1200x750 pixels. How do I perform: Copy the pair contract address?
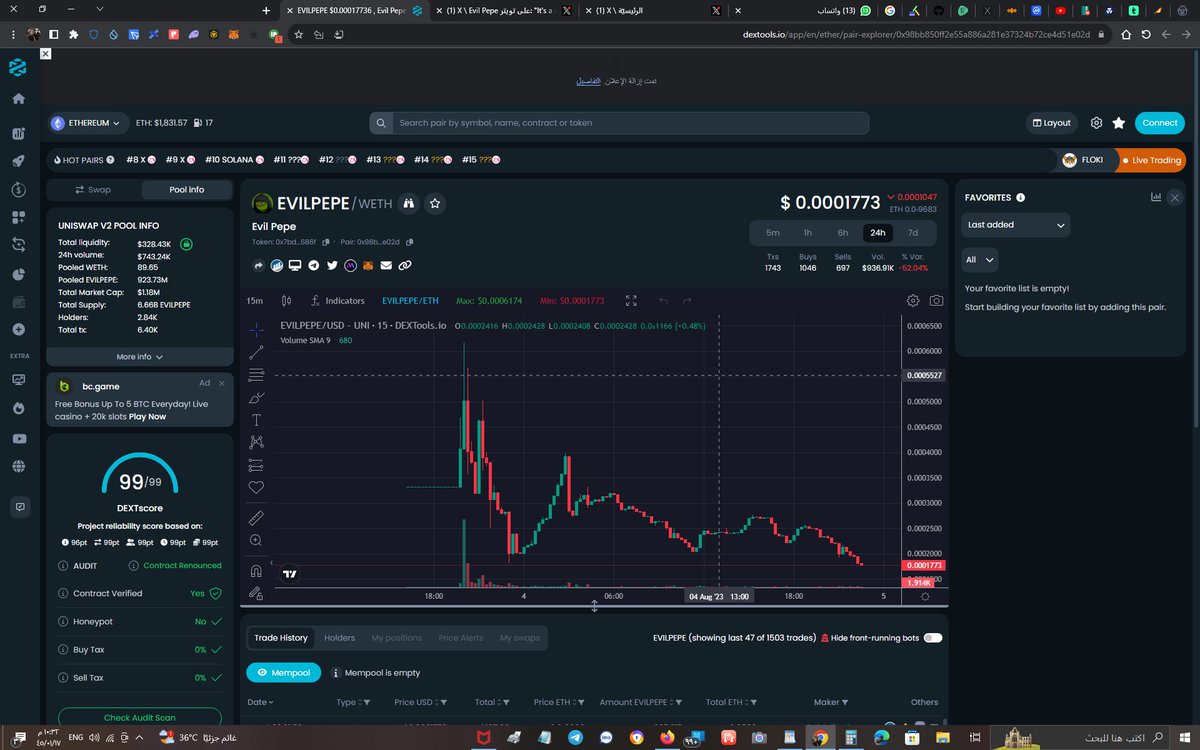(410, 242)
